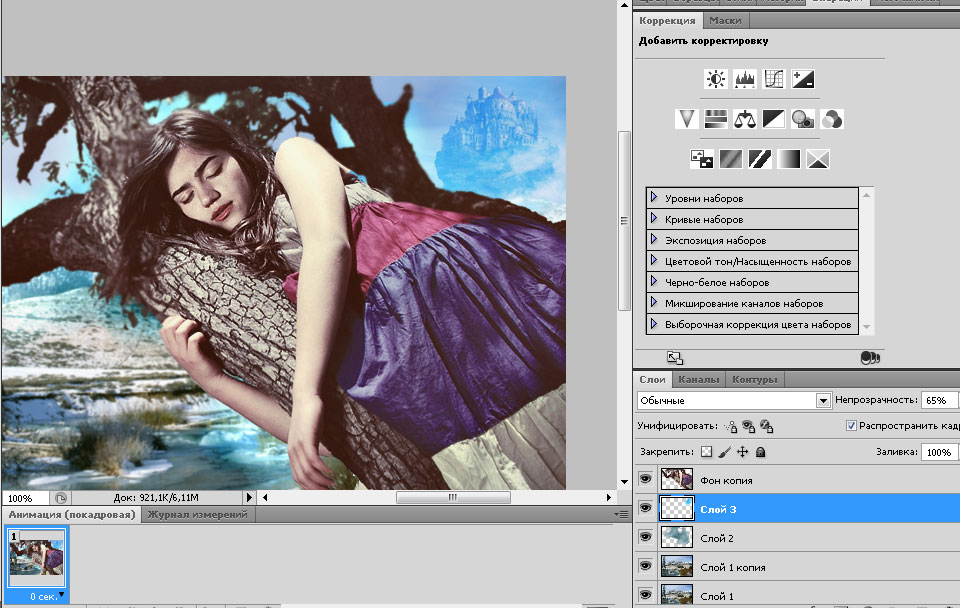Lock transparent pixels icon
This screenshot has height=608, width=960.
[x=707, y=452]
